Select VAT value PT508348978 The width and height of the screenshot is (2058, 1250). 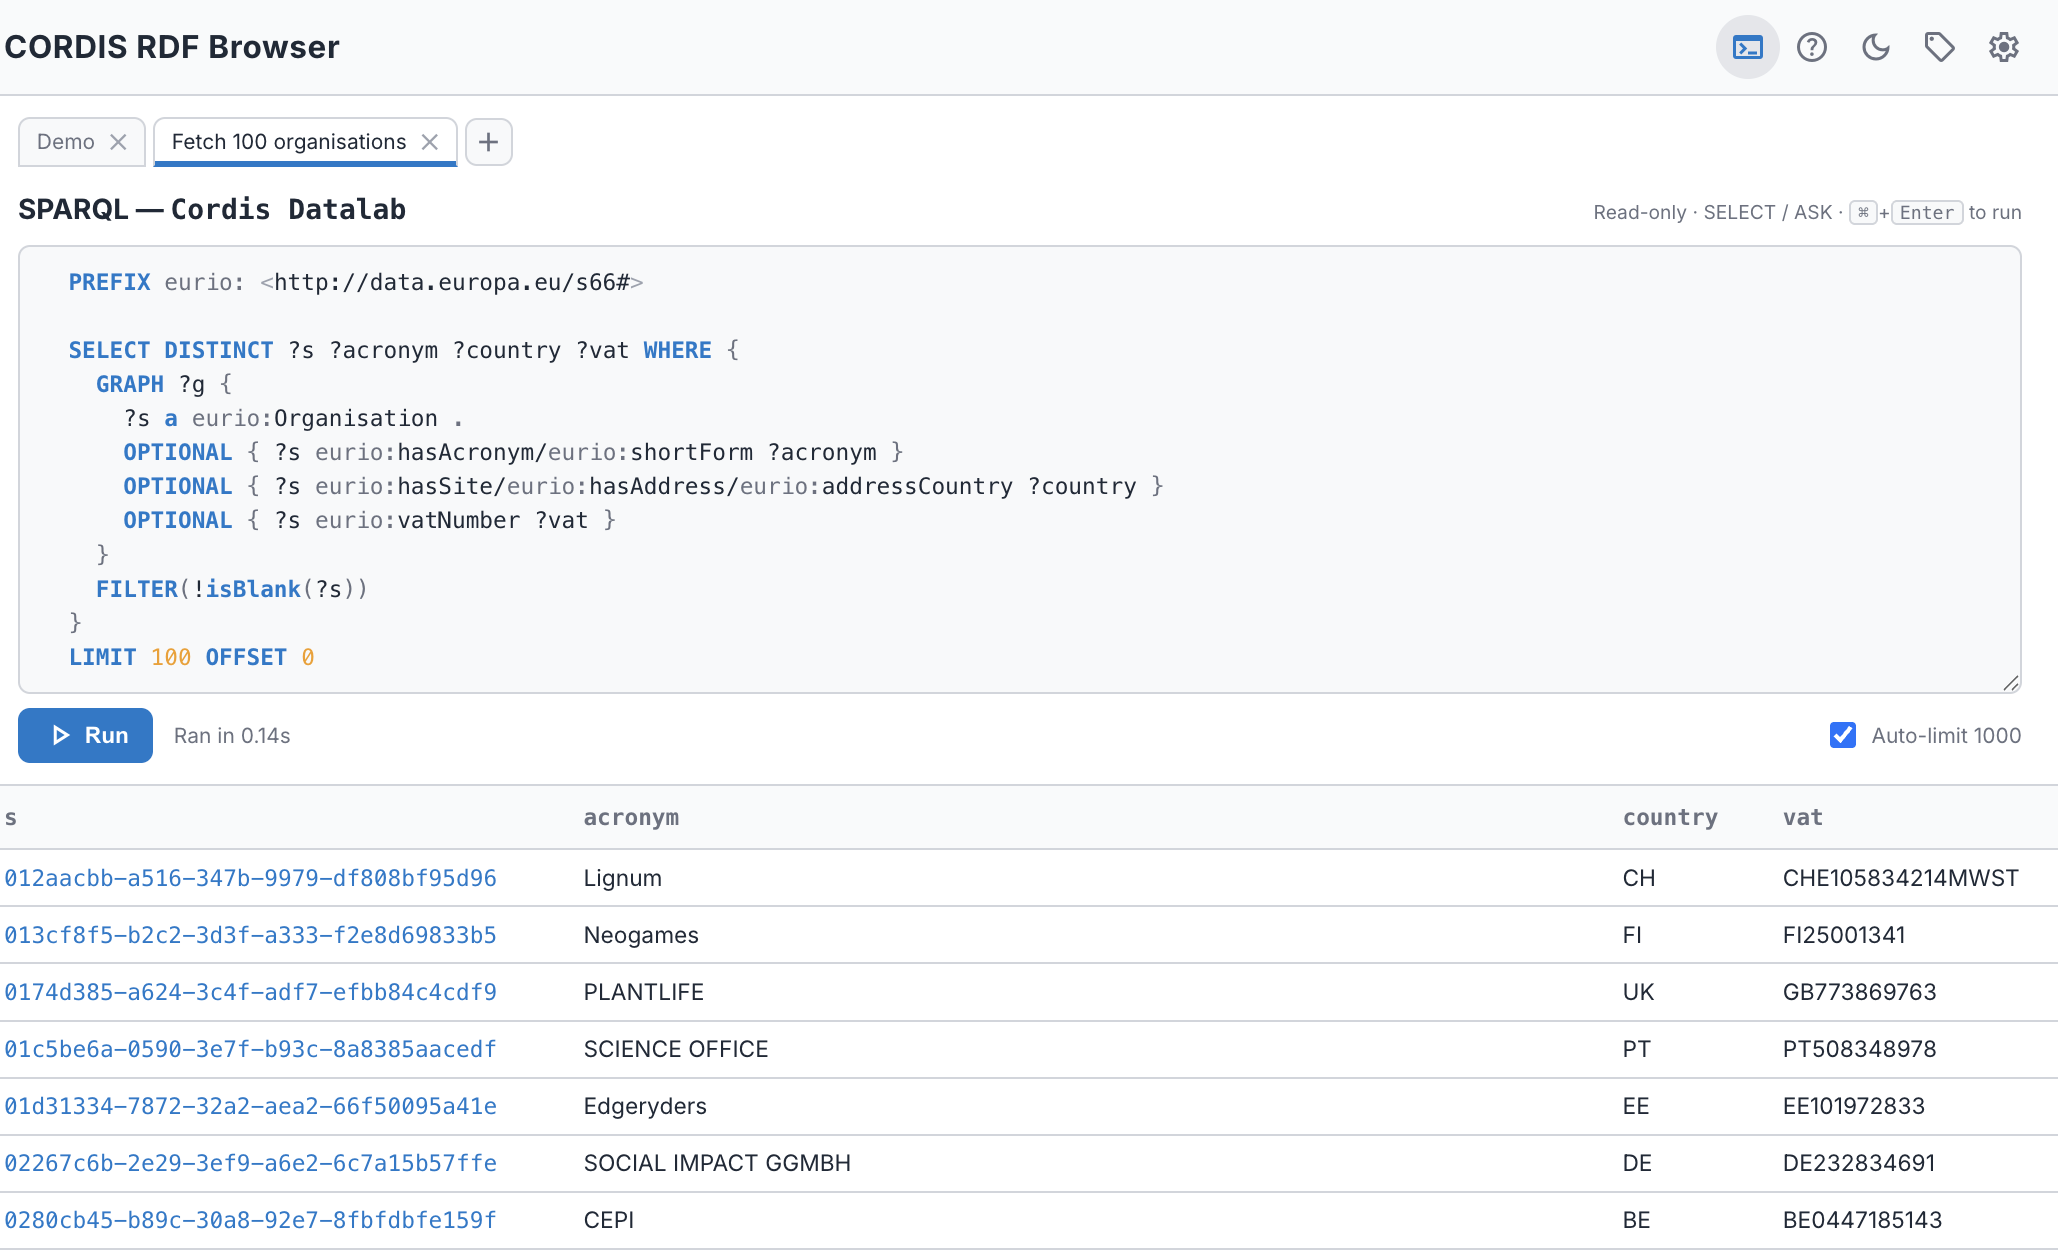click(x=1859, y=1049)
